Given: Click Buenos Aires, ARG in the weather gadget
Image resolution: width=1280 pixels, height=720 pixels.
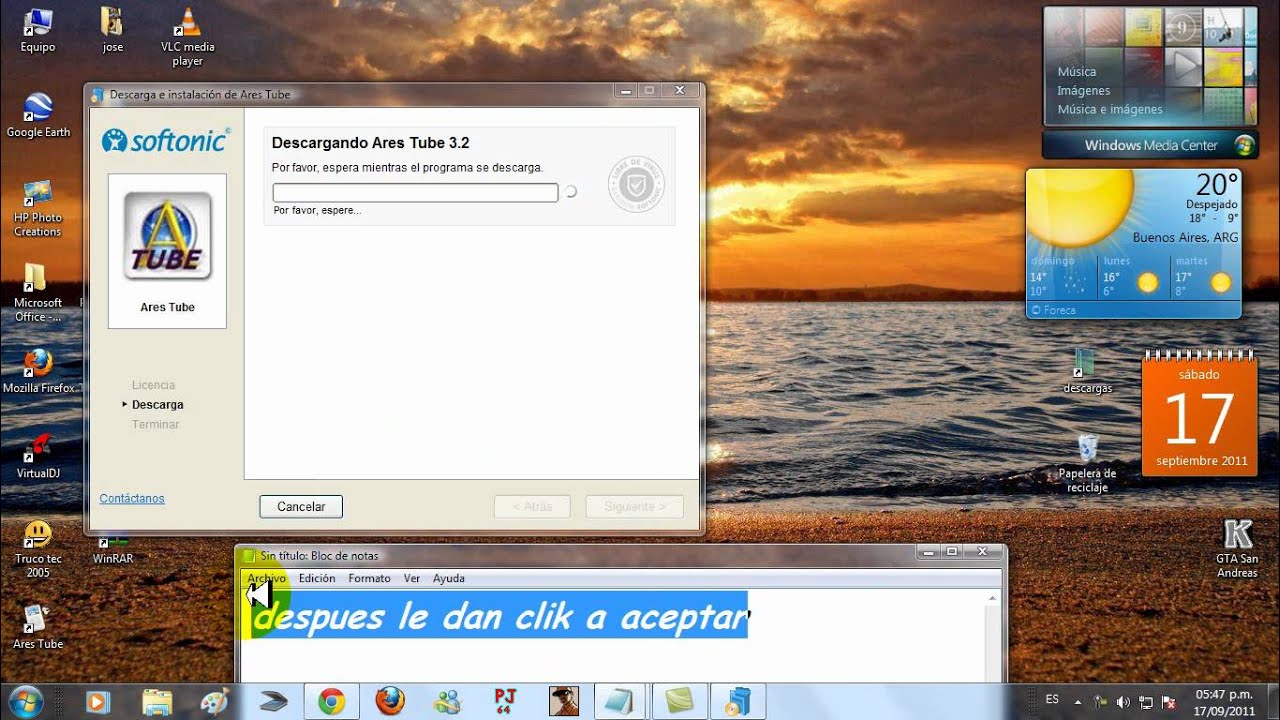Looking at the screenshot, I should 1185,238.
